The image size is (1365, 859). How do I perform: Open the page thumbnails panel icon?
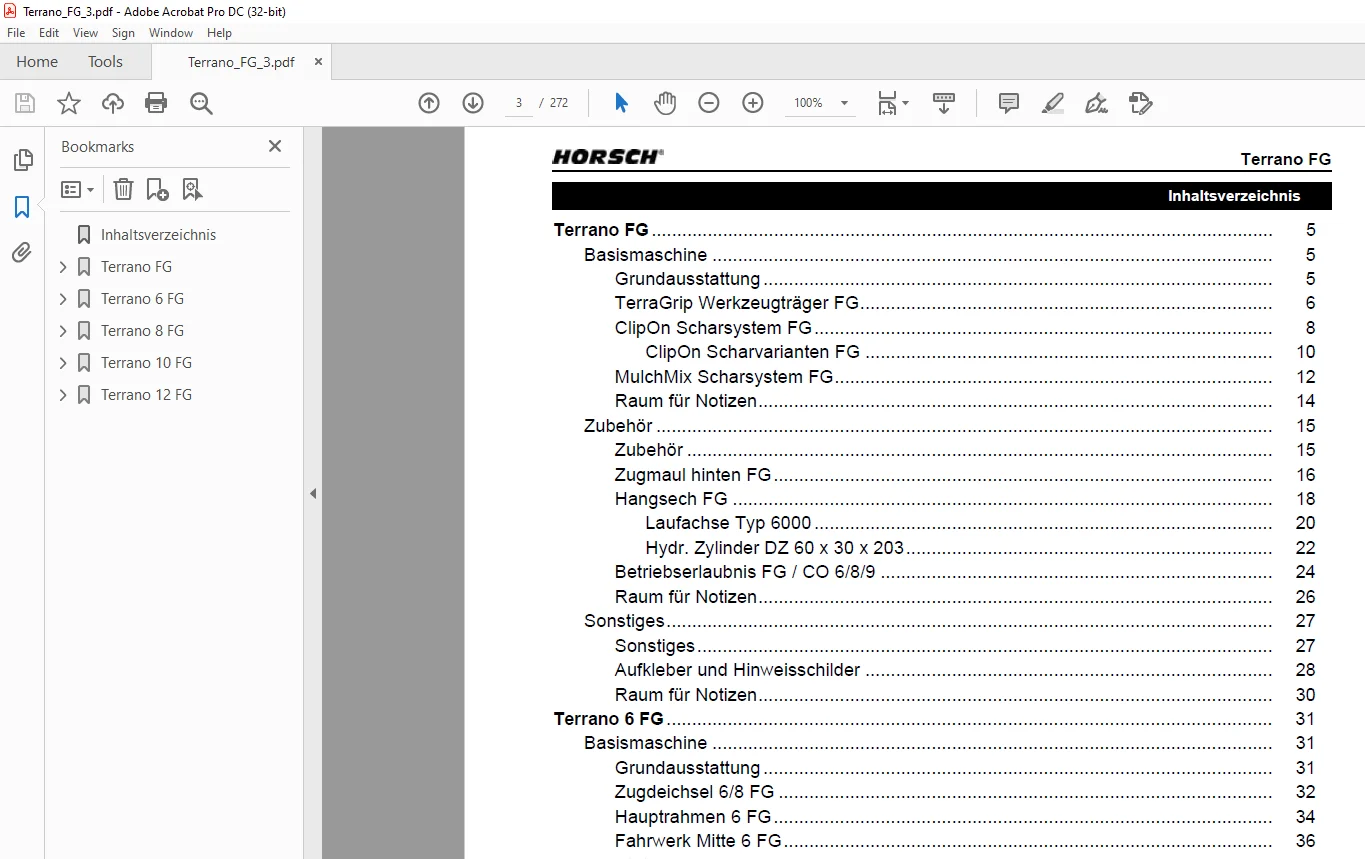point(22,160)
